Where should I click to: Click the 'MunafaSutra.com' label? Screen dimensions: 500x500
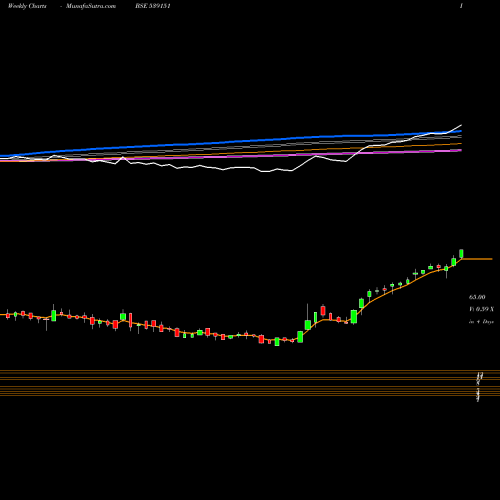click(91, 6)
